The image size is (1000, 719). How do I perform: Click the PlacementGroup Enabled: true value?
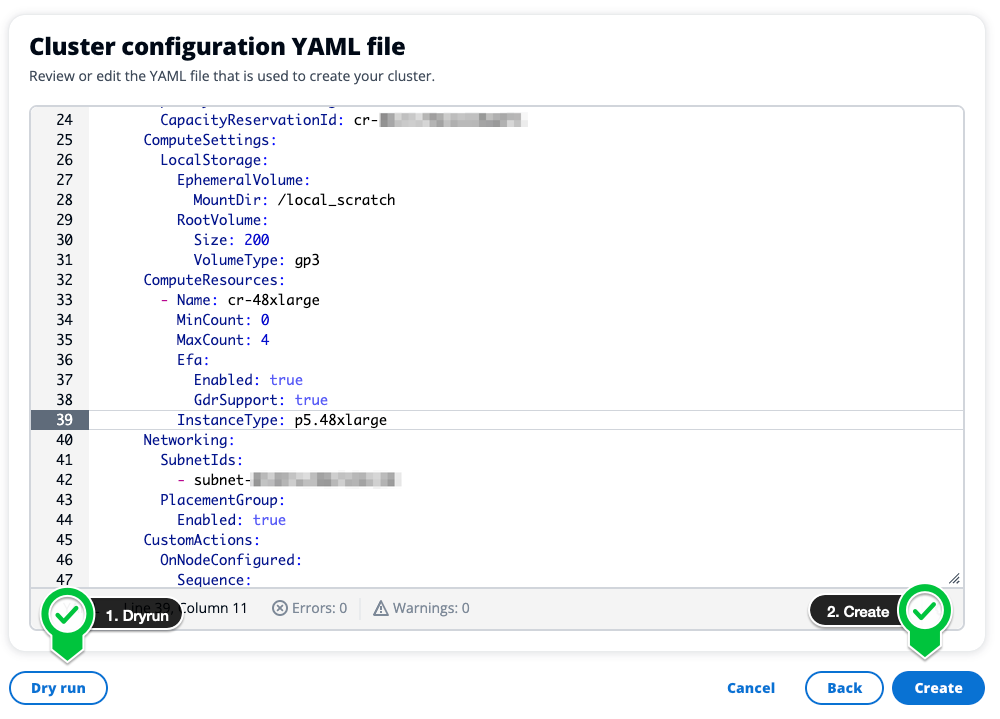pyautogui.click(x=269, y=520)
